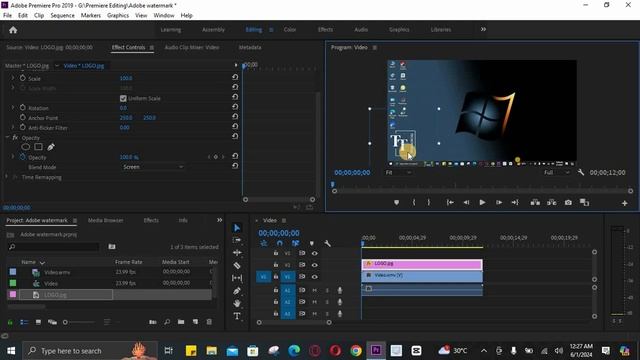
Task: Select the Razor tool
Action: [237, 266]
